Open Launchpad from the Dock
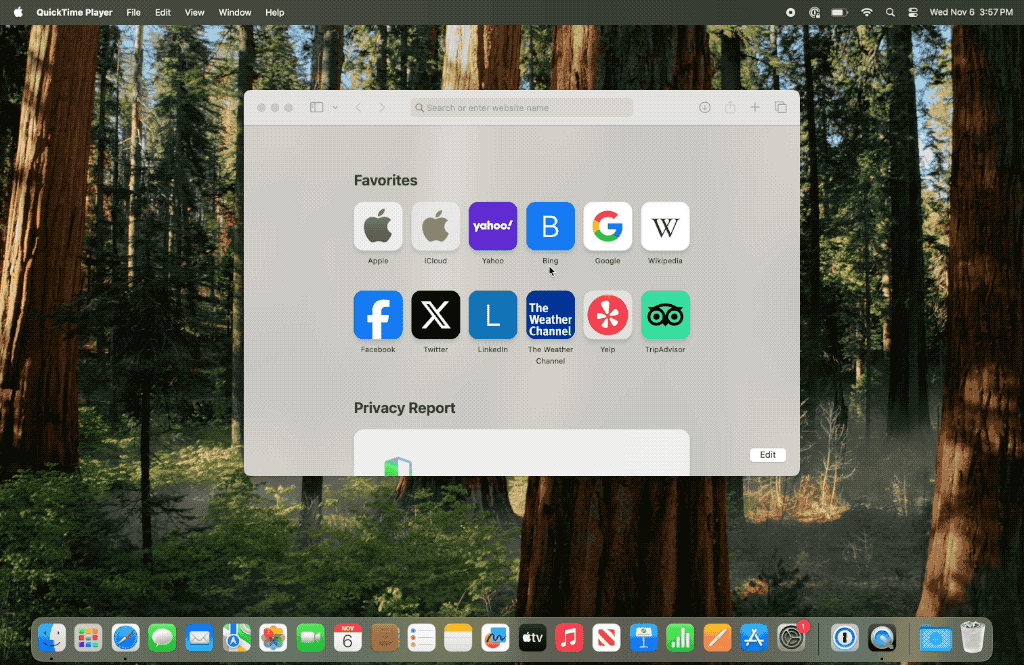 (88, 638)
